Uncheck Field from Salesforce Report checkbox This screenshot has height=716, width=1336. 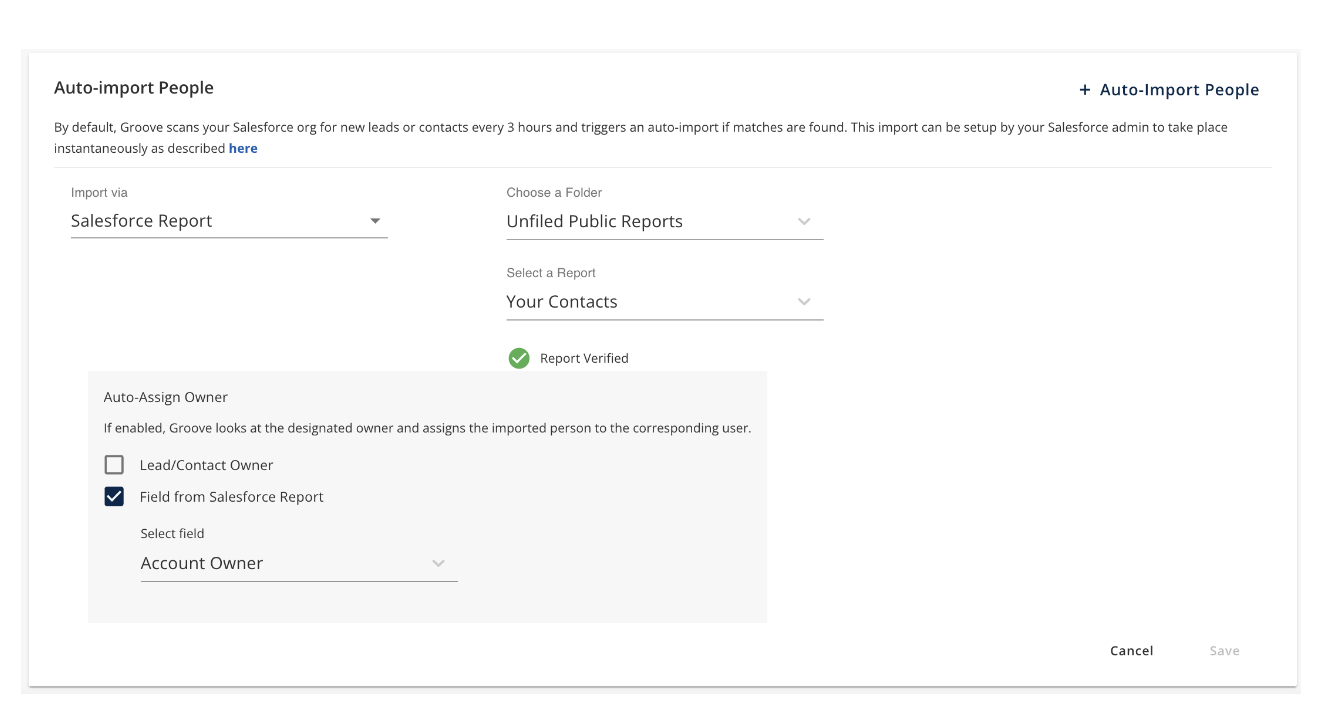114,497
